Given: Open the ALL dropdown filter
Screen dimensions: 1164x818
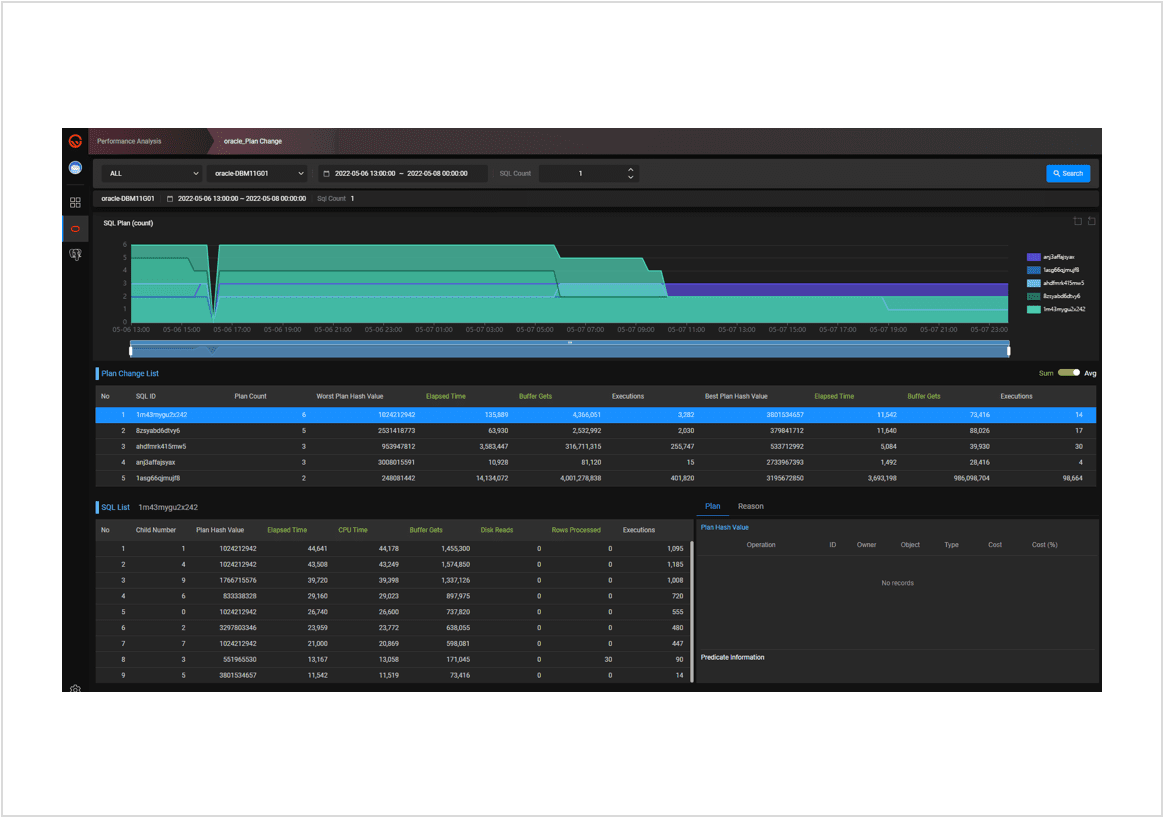Looking at the screenshot, I should 150,173.
